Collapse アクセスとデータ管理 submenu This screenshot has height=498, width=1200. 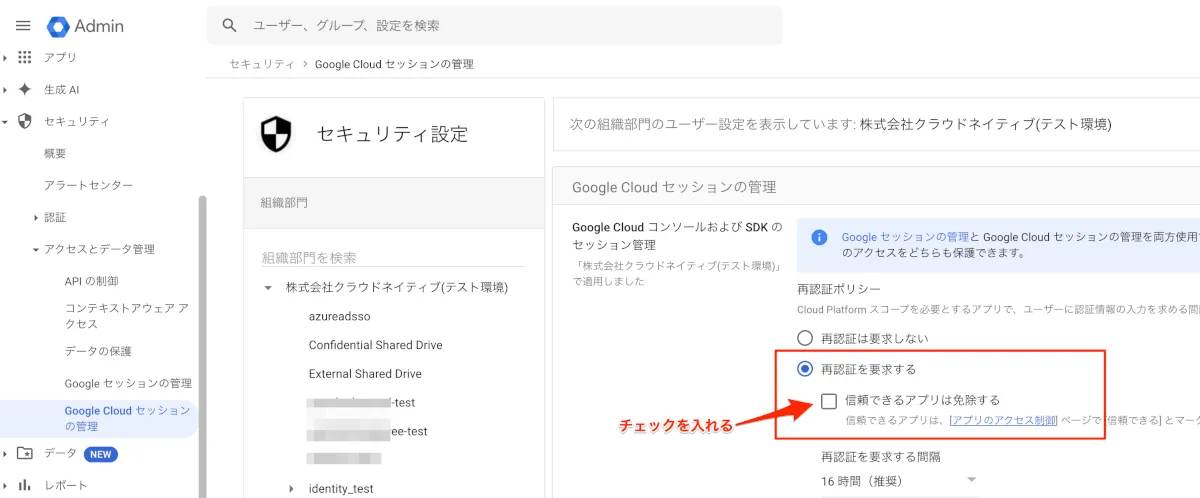(x=36, y=249)
